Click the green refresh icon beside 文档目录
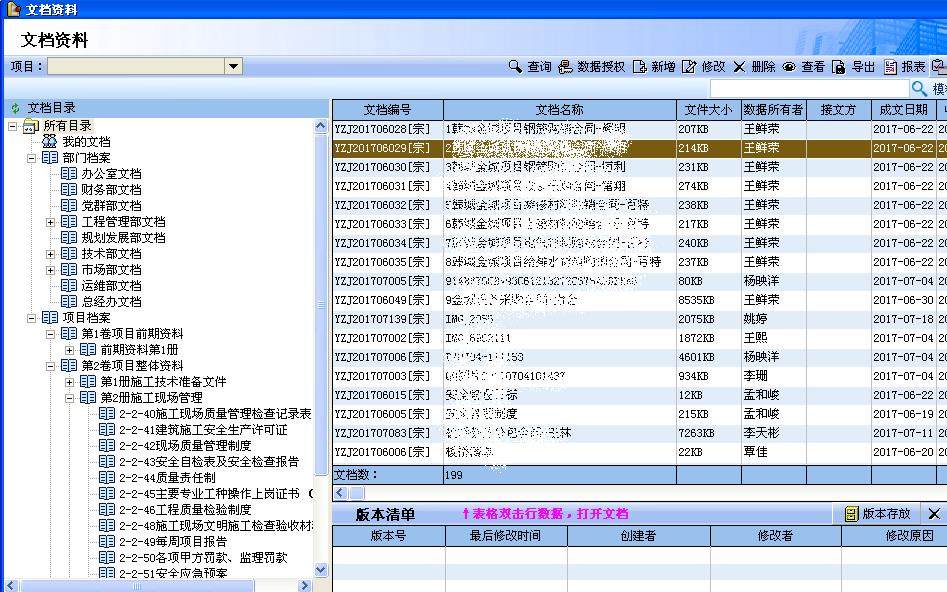The image size is (947, 592). [x=15, y=108]
